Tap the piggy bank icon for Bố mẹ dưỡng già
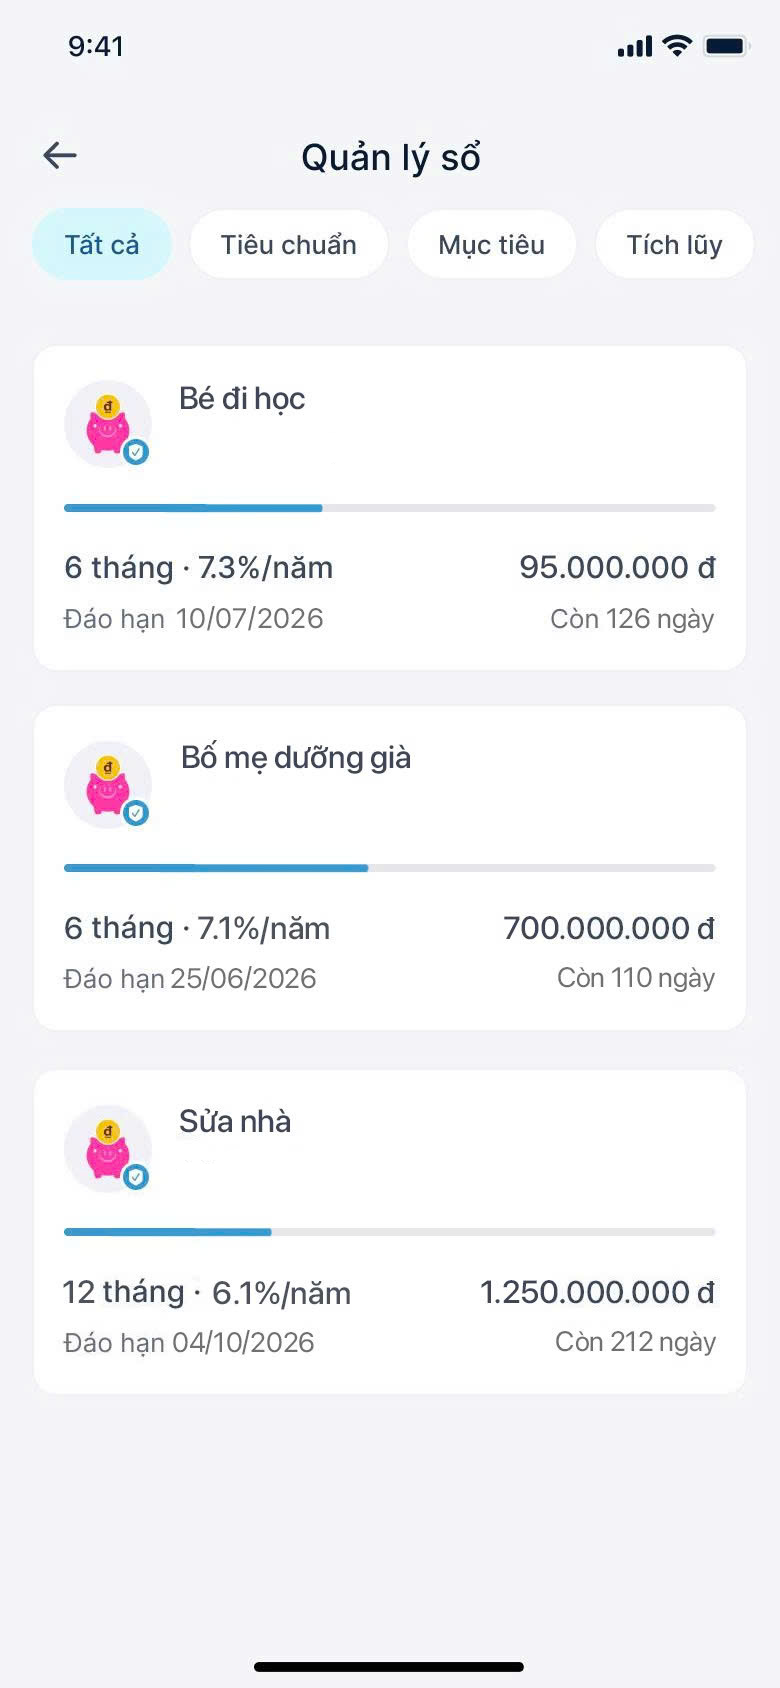 [106, 784]
